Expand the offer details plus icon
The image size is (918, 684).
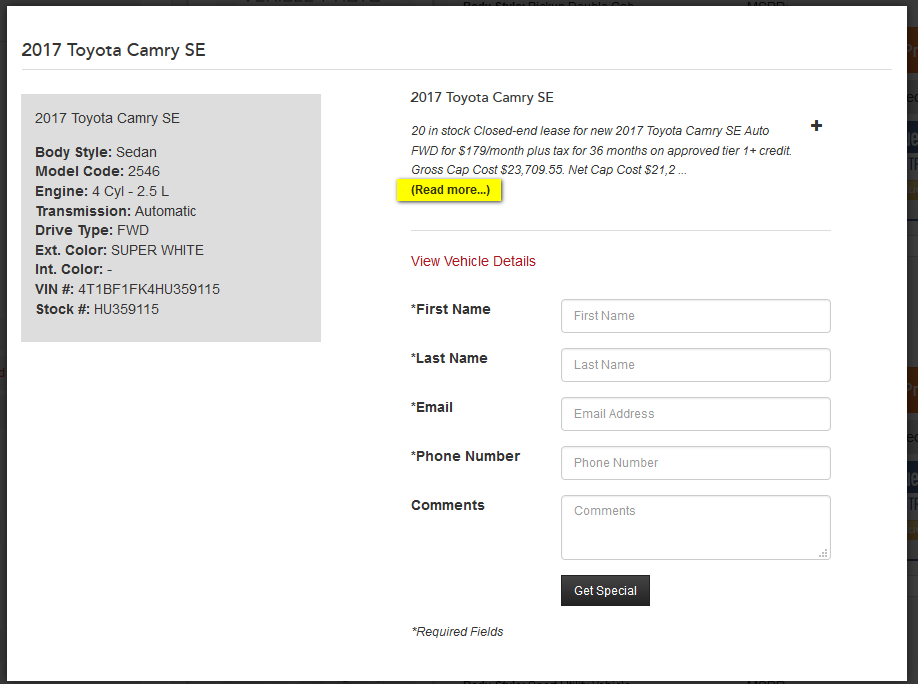tap(816, 125)
